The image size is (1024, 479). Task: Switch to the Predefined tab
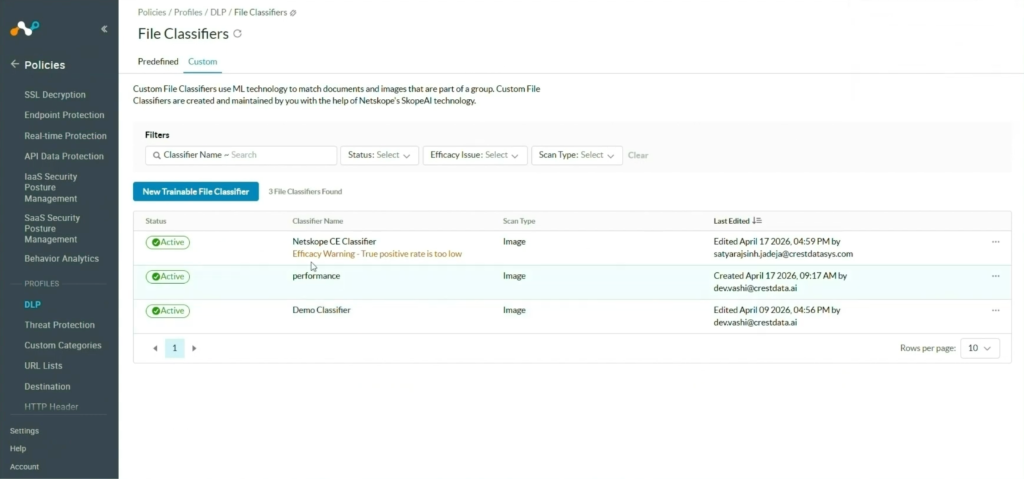pos(158,61)
